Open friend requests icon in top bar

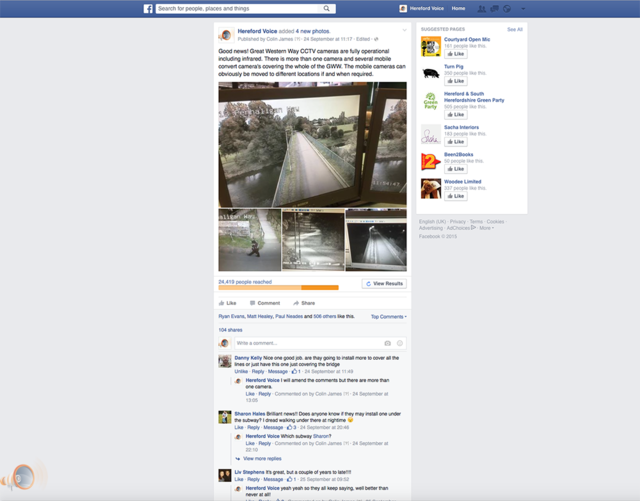[x=482, y=8]
